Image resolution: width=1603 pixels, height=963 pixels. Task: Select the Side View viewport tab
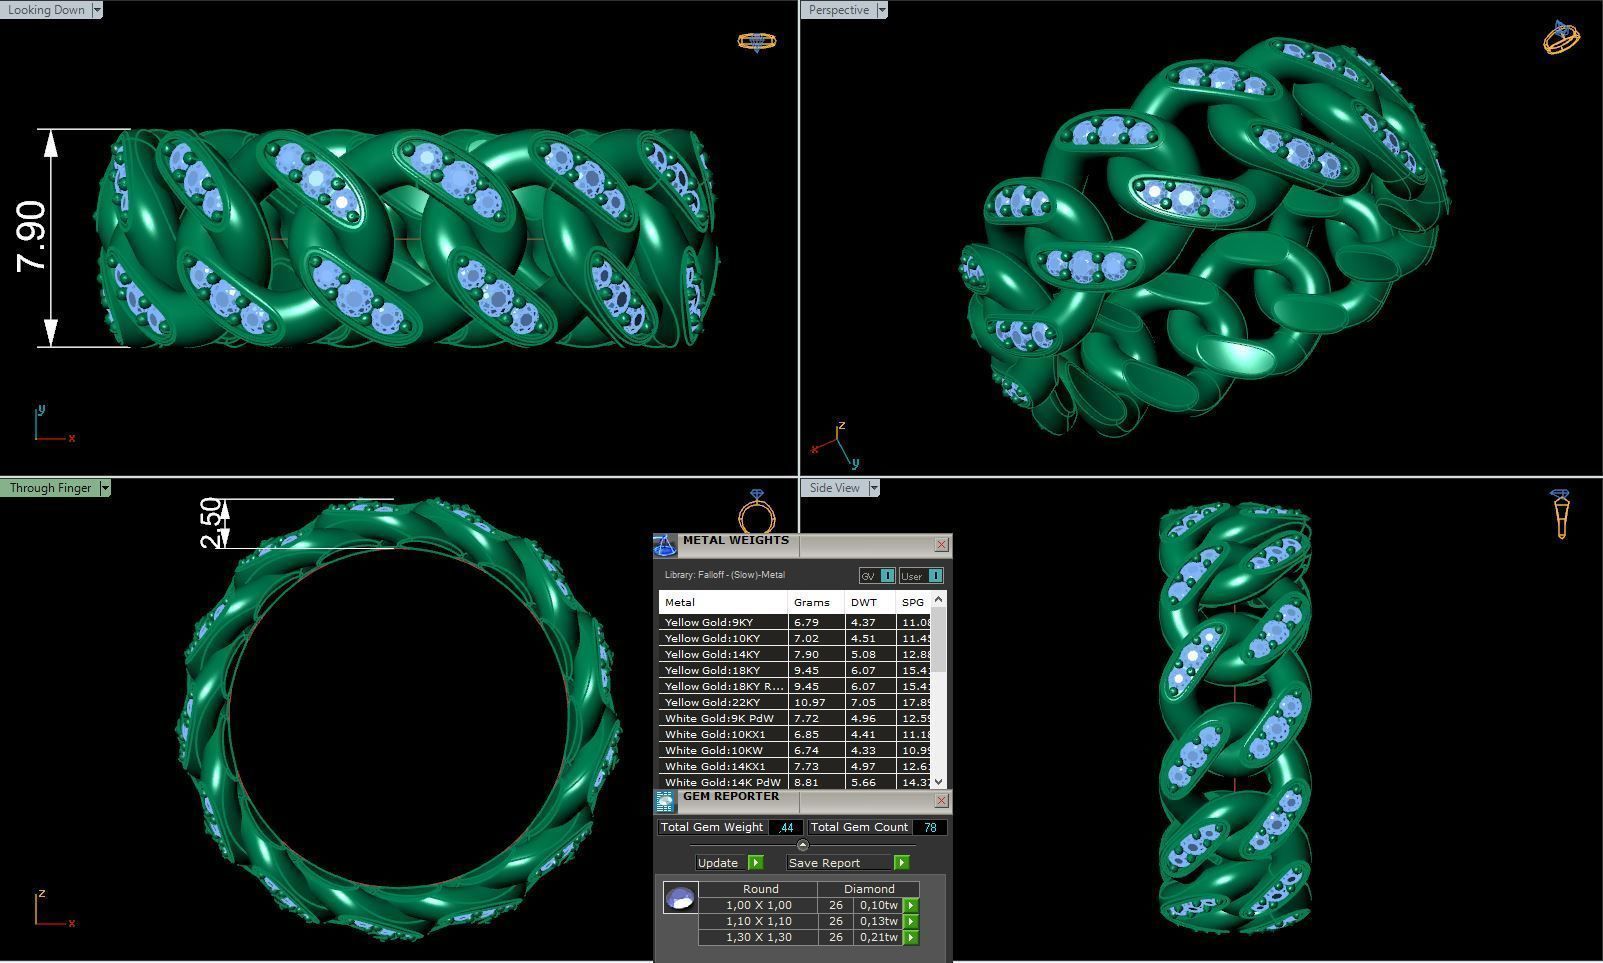(x=834, y=488)
